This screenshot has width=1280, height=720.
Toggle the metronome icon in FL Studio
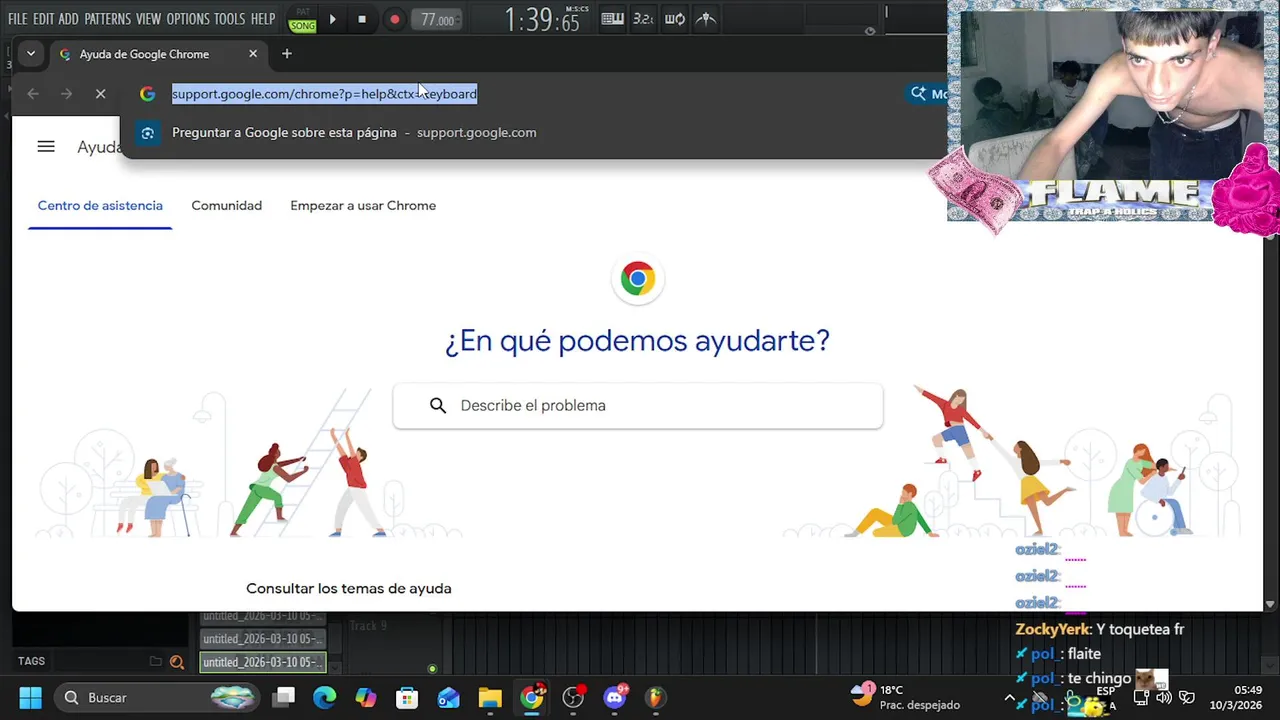click(x=706, y=19)
